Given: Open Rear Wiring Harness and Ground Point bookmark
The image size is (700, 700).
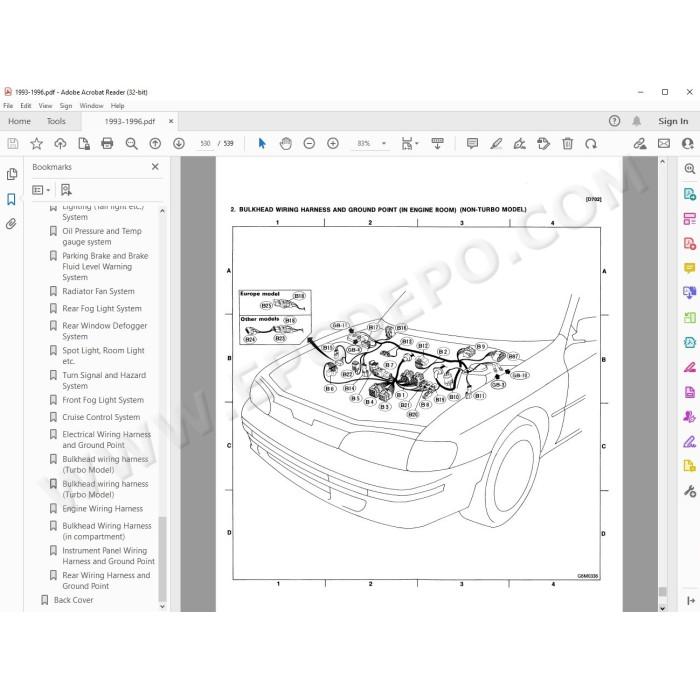Looking at the screenshot, I should coord(106,580).
